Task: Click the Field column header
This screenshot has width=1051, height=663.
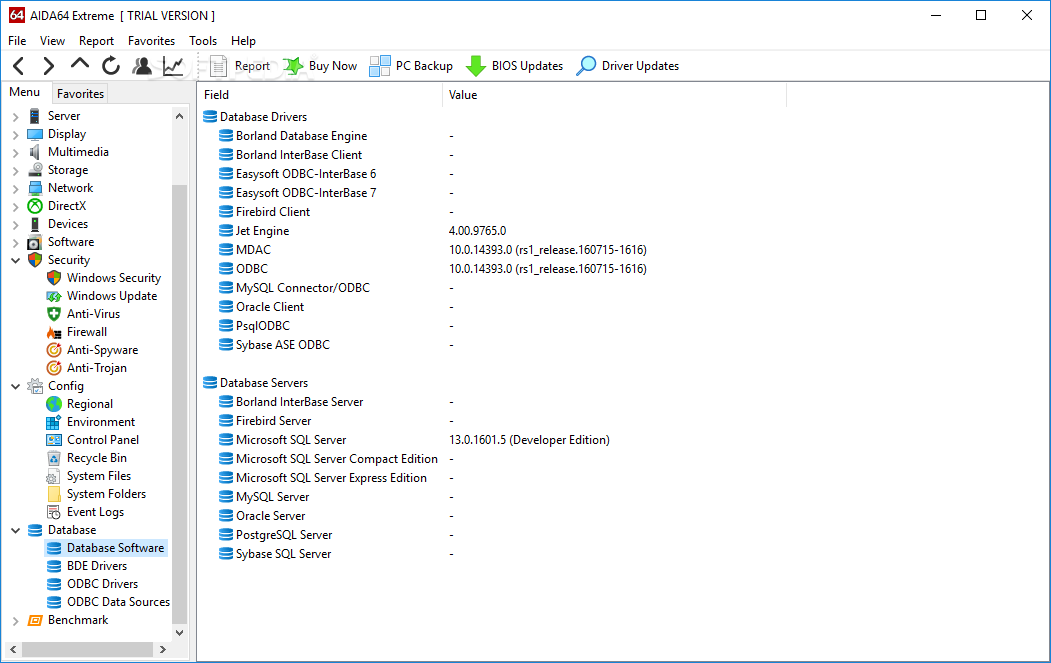Action: tap(320, 95)
